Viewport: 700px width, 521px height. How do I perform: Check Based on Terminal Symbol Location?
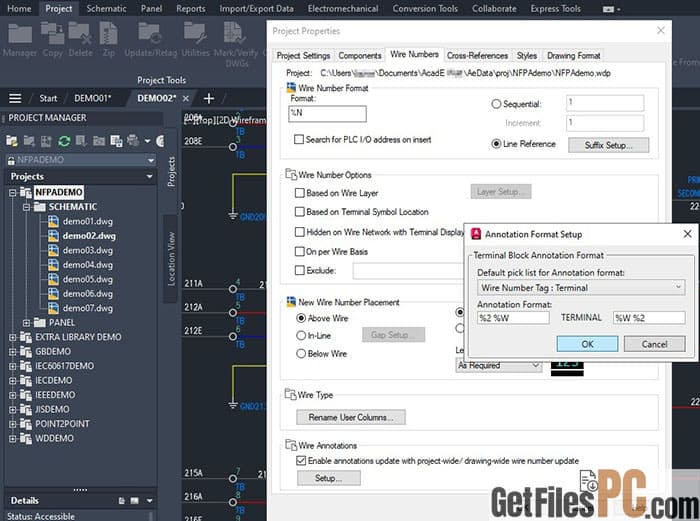coord(300,212)
